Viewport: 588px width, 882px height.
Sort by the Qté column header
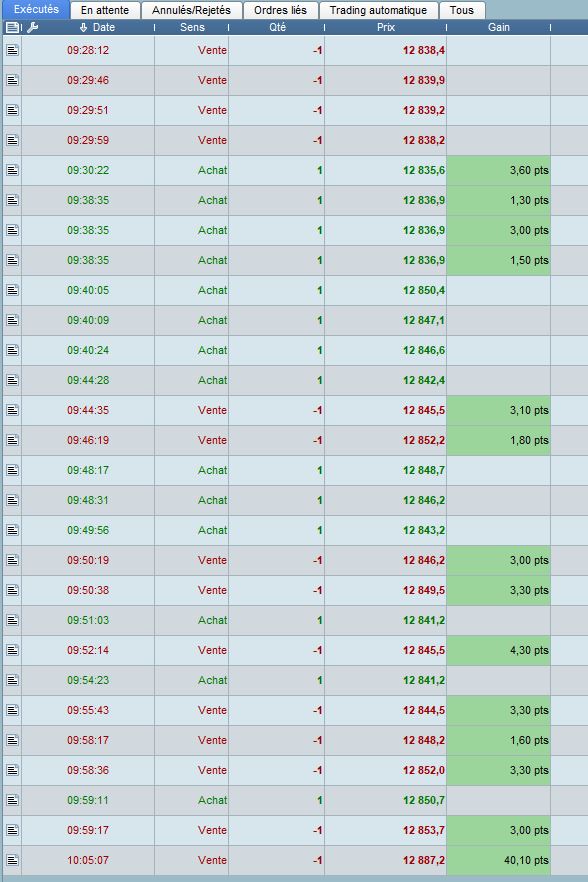(277, 27)
